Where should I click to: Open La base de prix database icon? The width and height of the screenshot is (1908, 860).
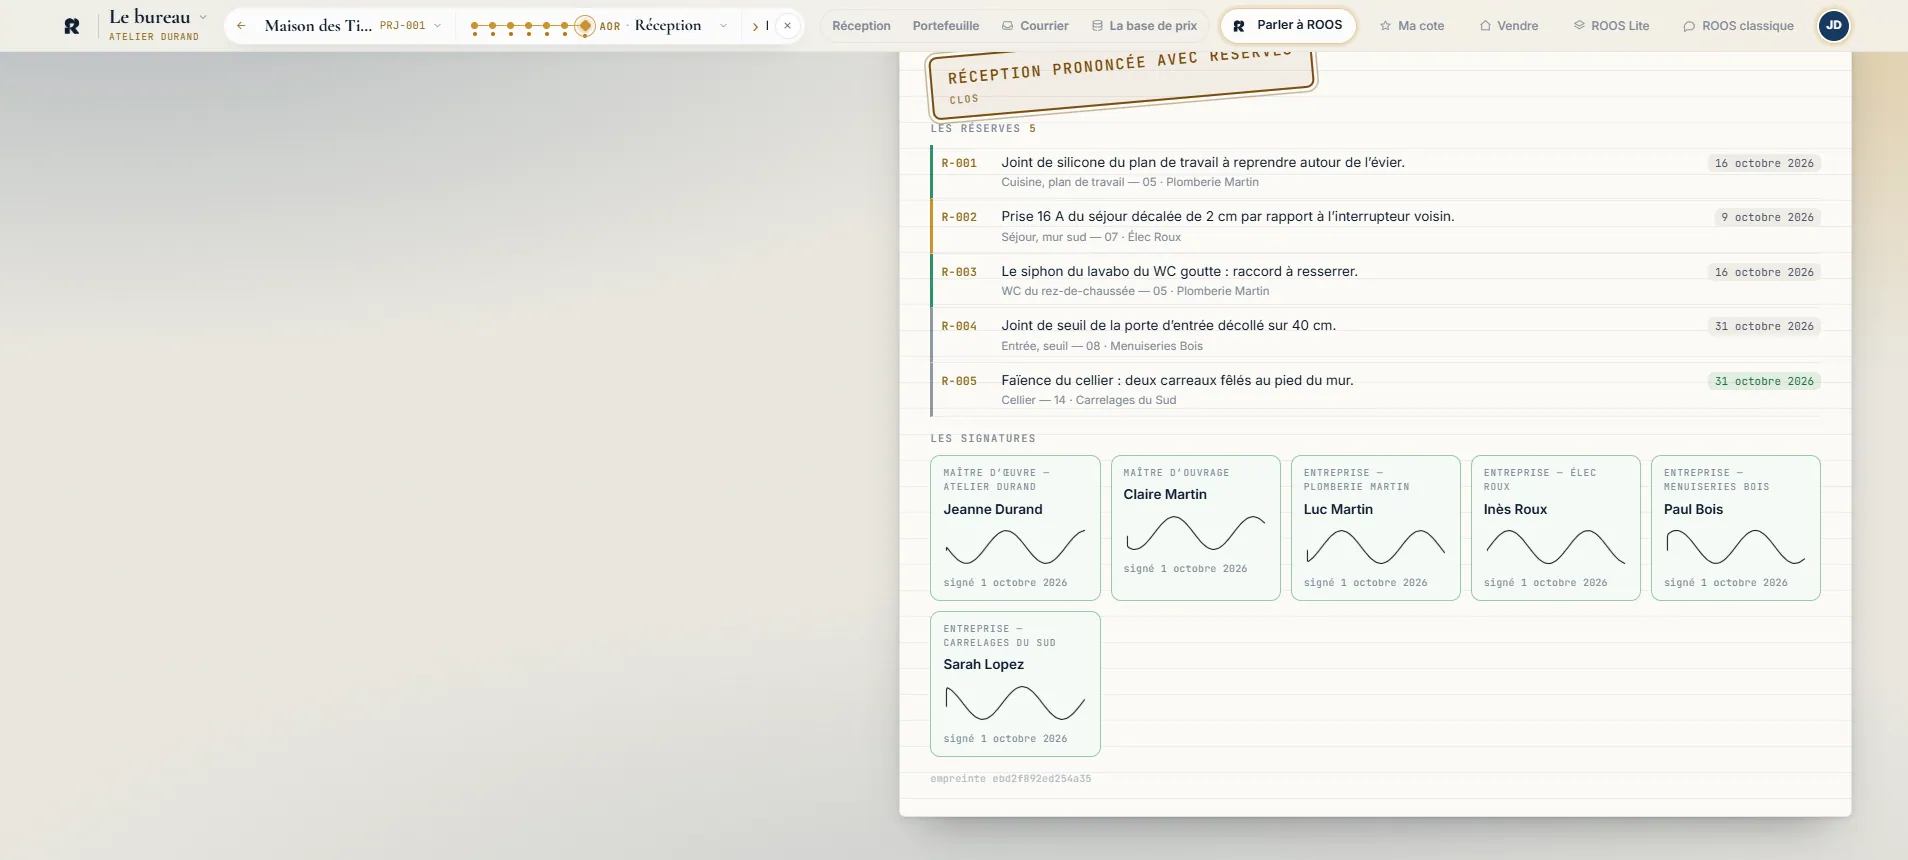tap(1097, 26)
